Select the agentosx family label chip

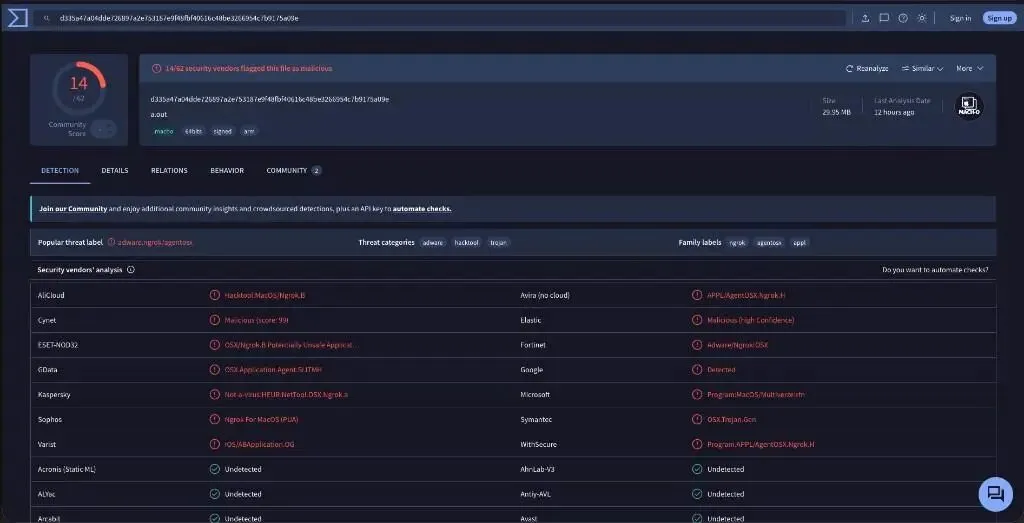tap(769, 242)
